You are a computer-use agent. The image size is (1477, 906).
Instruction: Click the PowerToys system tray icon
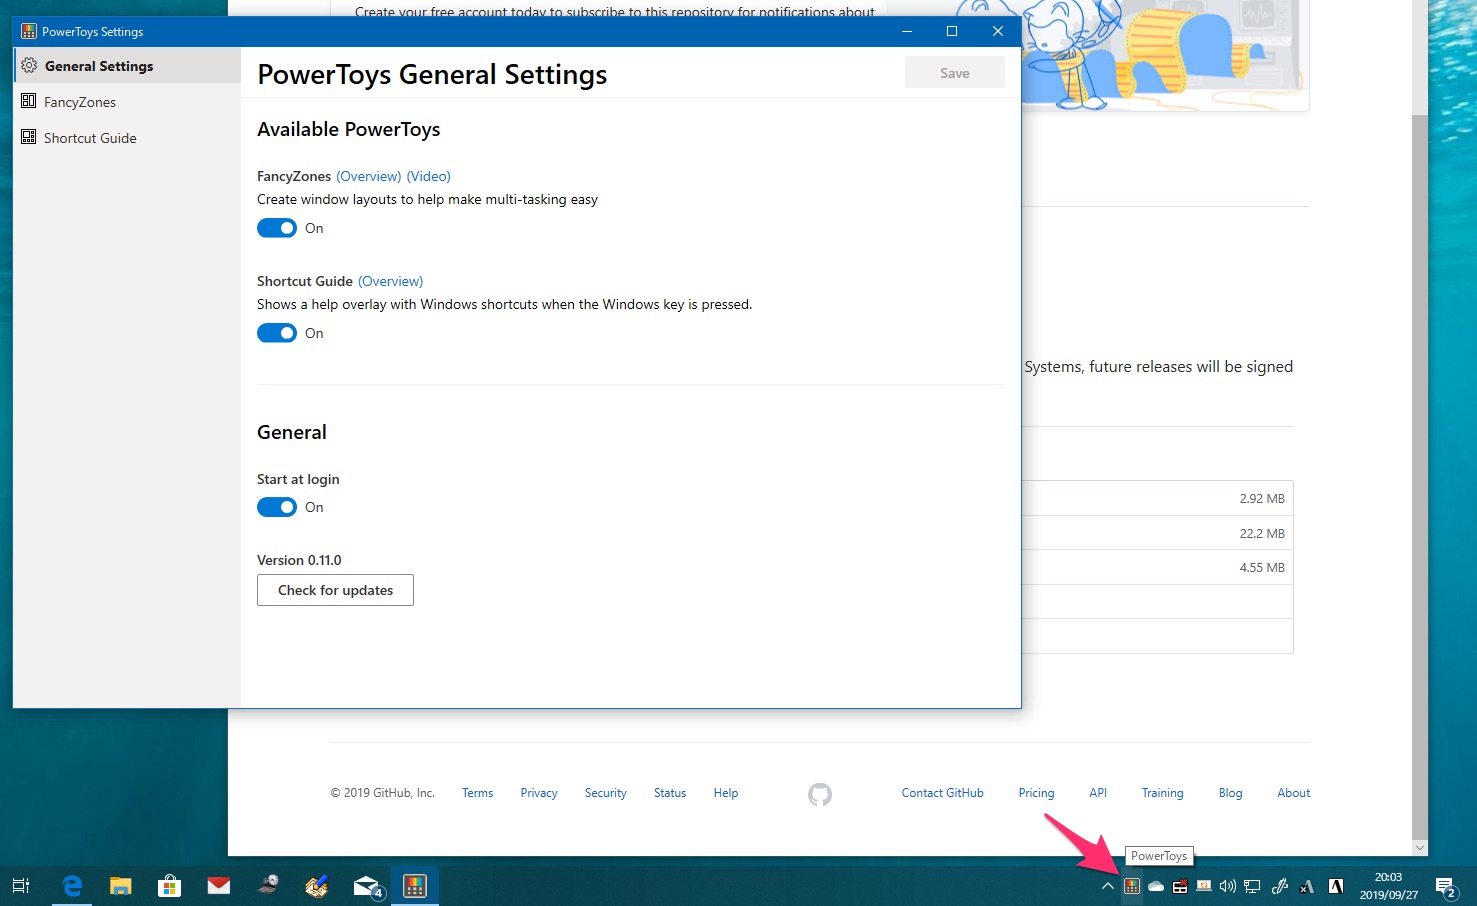[1132, 886]
